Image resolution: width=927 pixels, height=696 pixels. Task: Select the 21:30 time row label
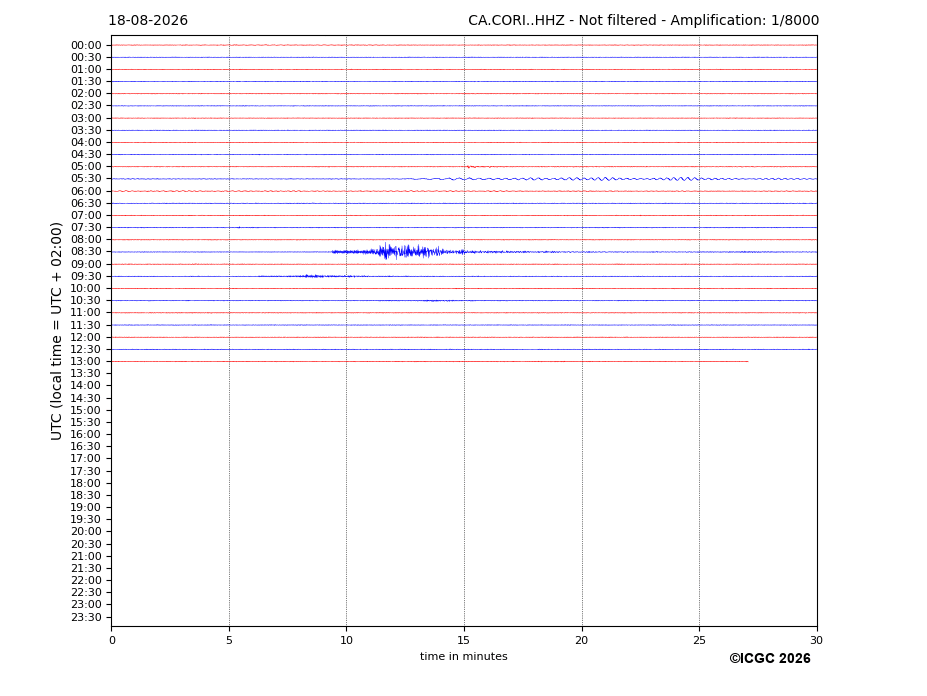click(x=86, y=568)
